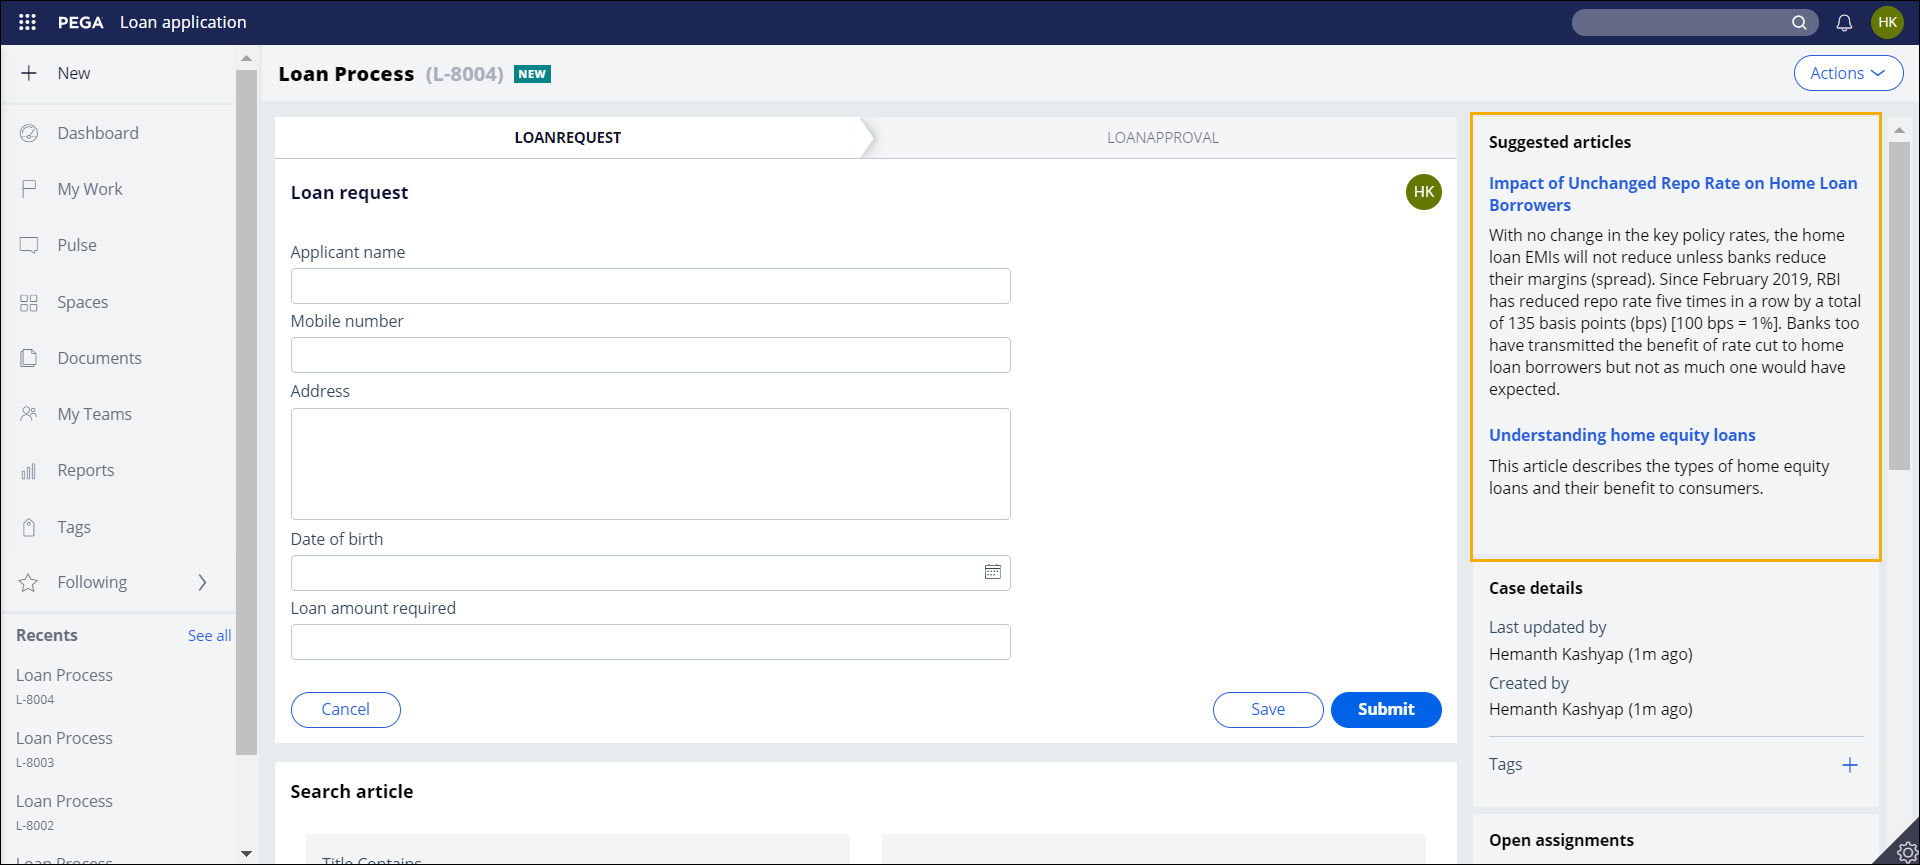The height and width of the screenshot is (865, 1920).
Task: Expand the Actions dropdown menu
Action: [x=1847, y=73]
